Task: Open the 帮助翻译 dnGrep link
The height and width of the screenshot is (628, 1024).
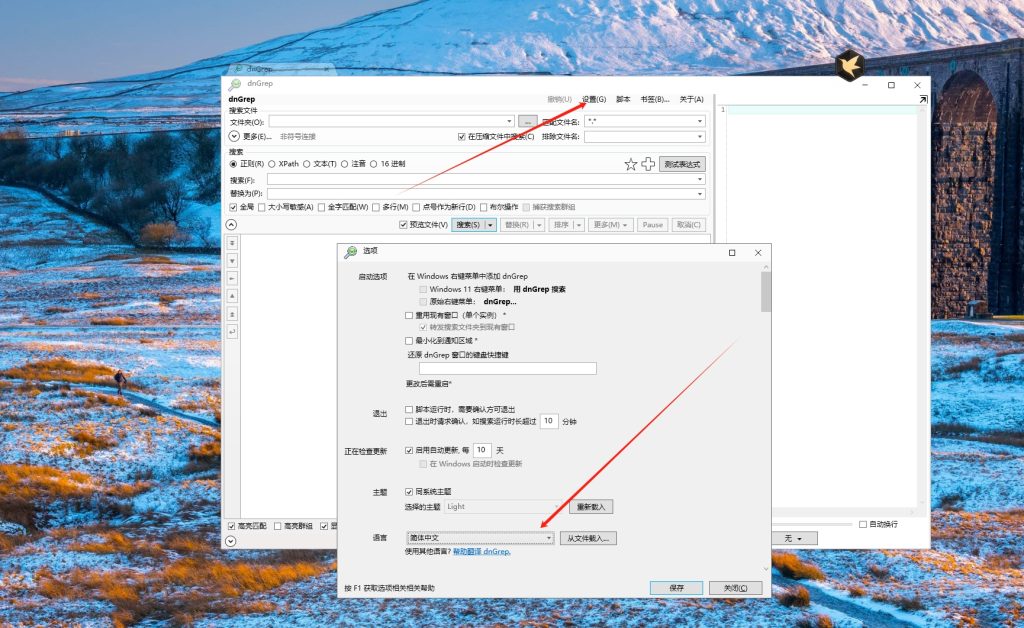Action: coord(482,551)
